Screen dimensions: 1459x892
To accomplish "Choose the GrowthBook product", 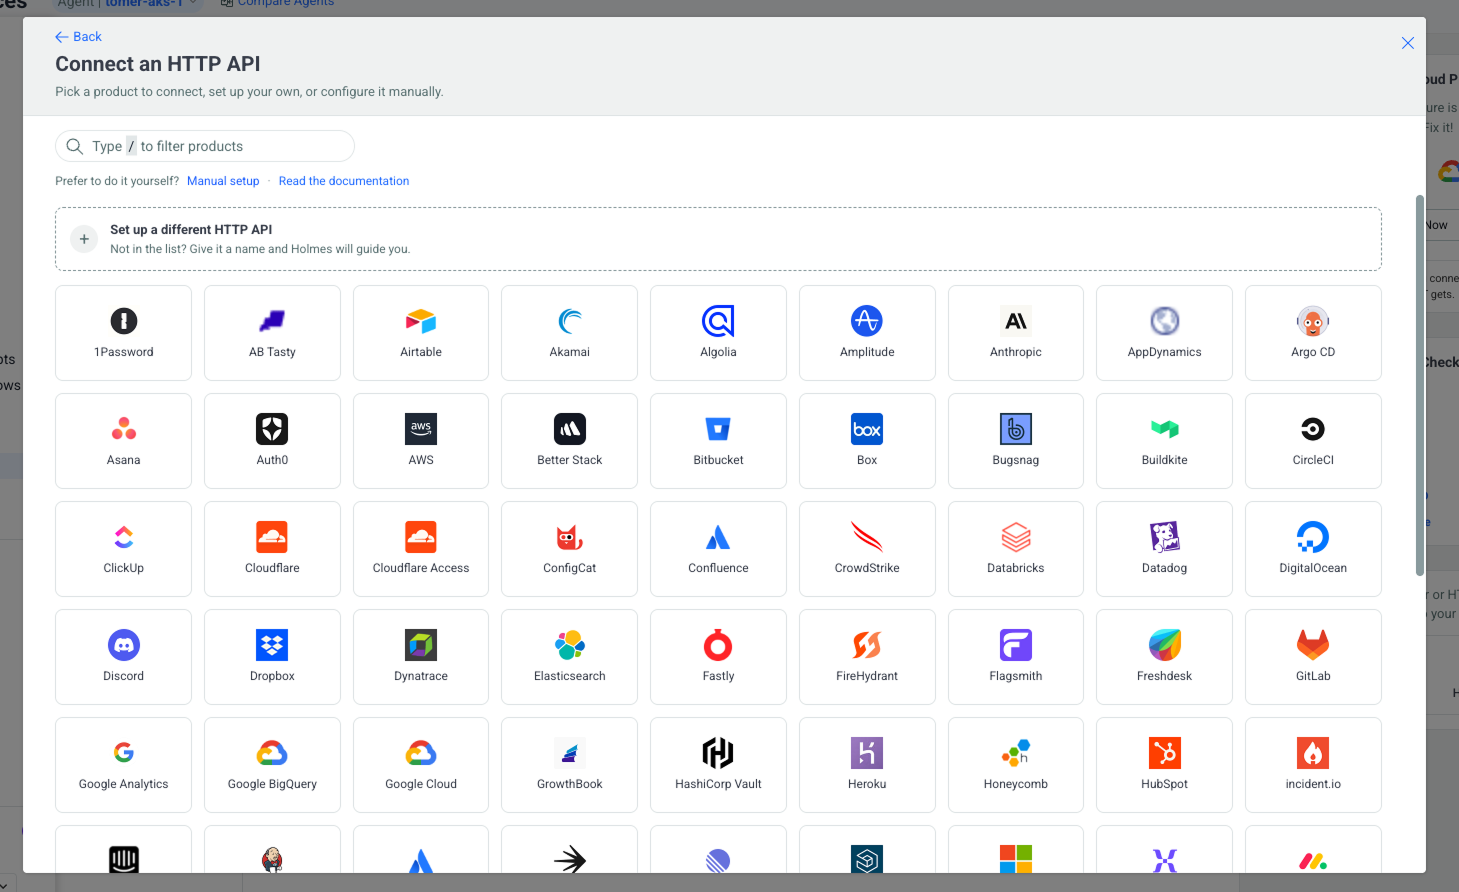I will (x=569, y=765).
